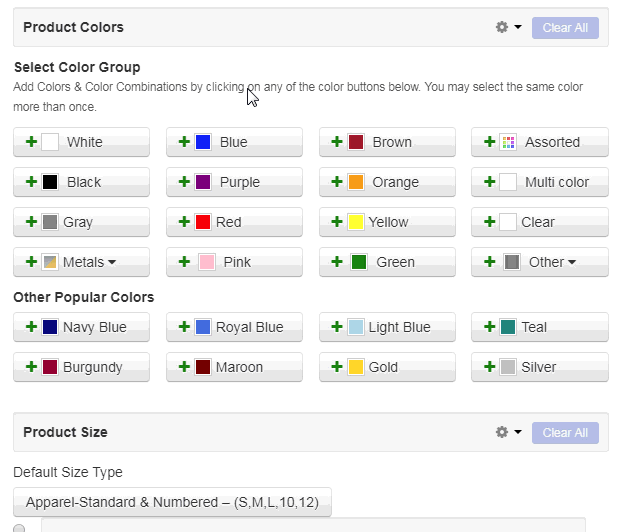620x532 pixels.
Task: Click the green plus icon beside Teal
Action: [490, 327]
